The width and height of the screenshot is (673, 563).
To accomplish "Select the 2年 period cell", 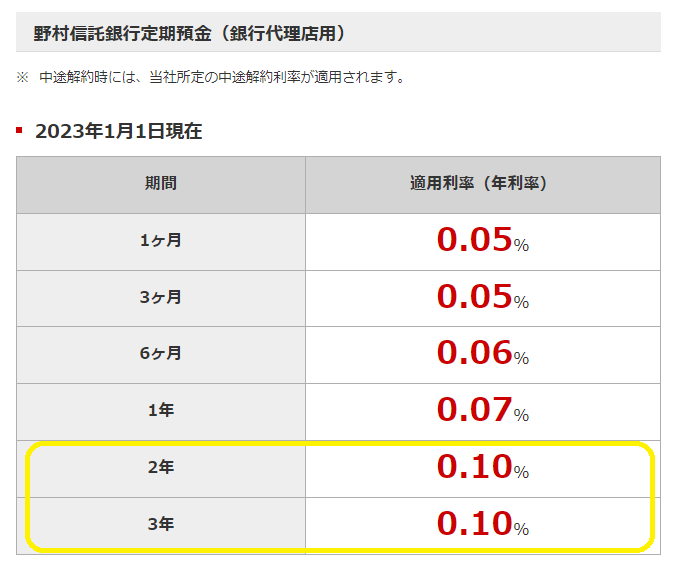I will tap(161, 469).
